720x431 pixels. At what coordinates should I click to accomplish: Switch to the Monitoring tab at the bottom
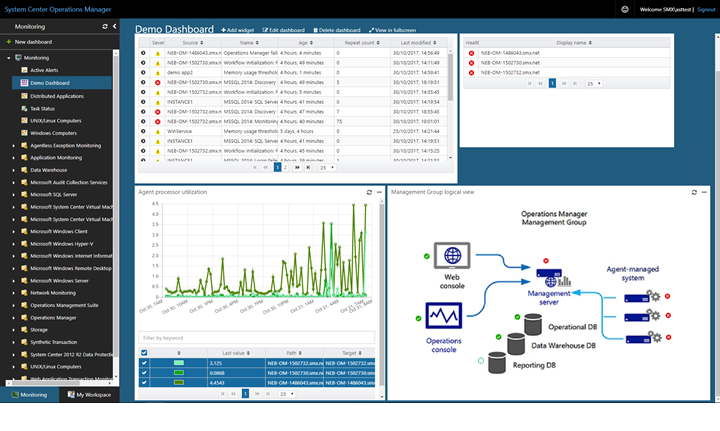29,395
